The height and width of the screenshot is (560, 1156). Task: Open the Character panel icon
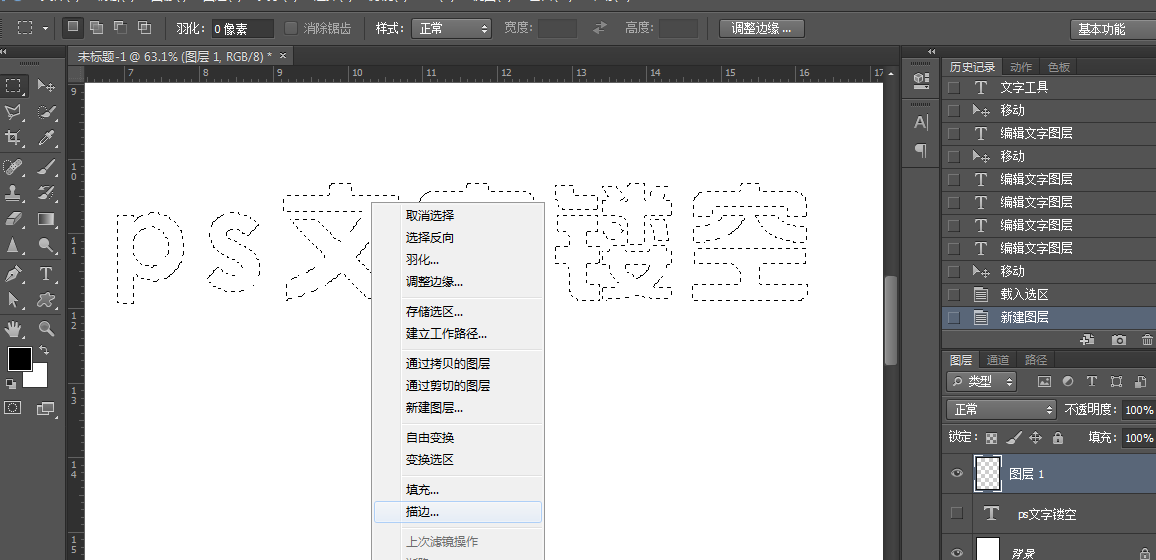coord(921,122)
